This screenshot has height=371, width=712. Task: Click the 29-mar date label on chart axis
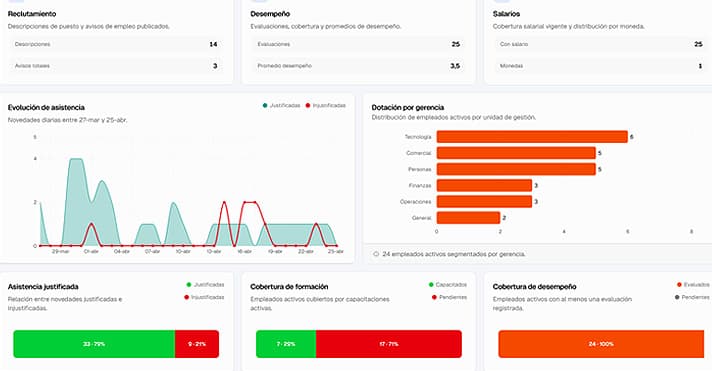(x=60, y=251)
